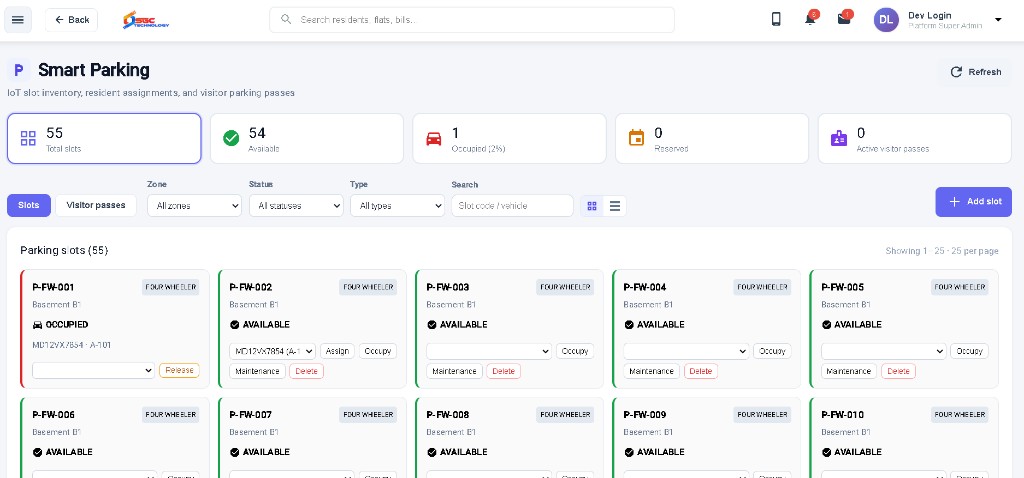
Task: Occupy slot P-FW-003
Action: point(575,351)
